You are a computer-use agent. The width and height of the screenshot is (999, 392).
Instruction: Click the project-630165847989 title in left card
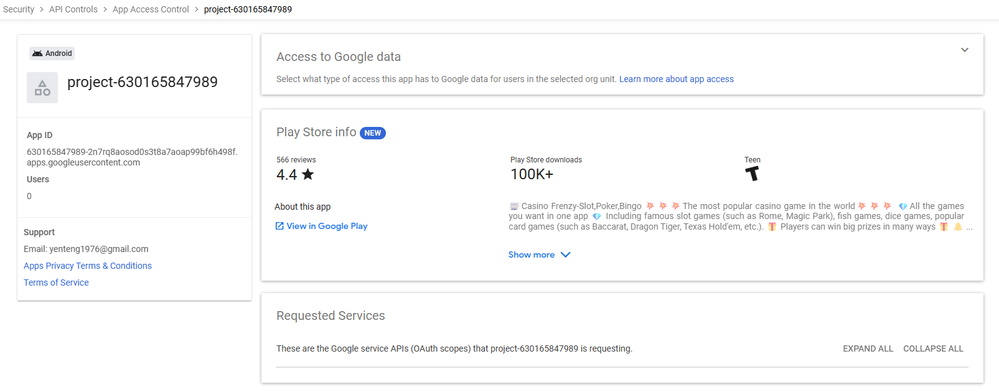[x=143, y=82]
